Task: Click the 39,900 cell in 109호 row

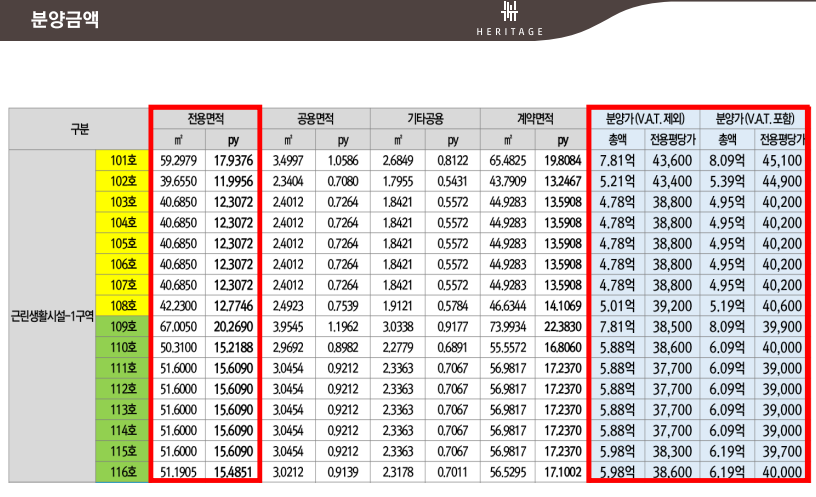Action: pyautogui.click(x=782, y=326)
